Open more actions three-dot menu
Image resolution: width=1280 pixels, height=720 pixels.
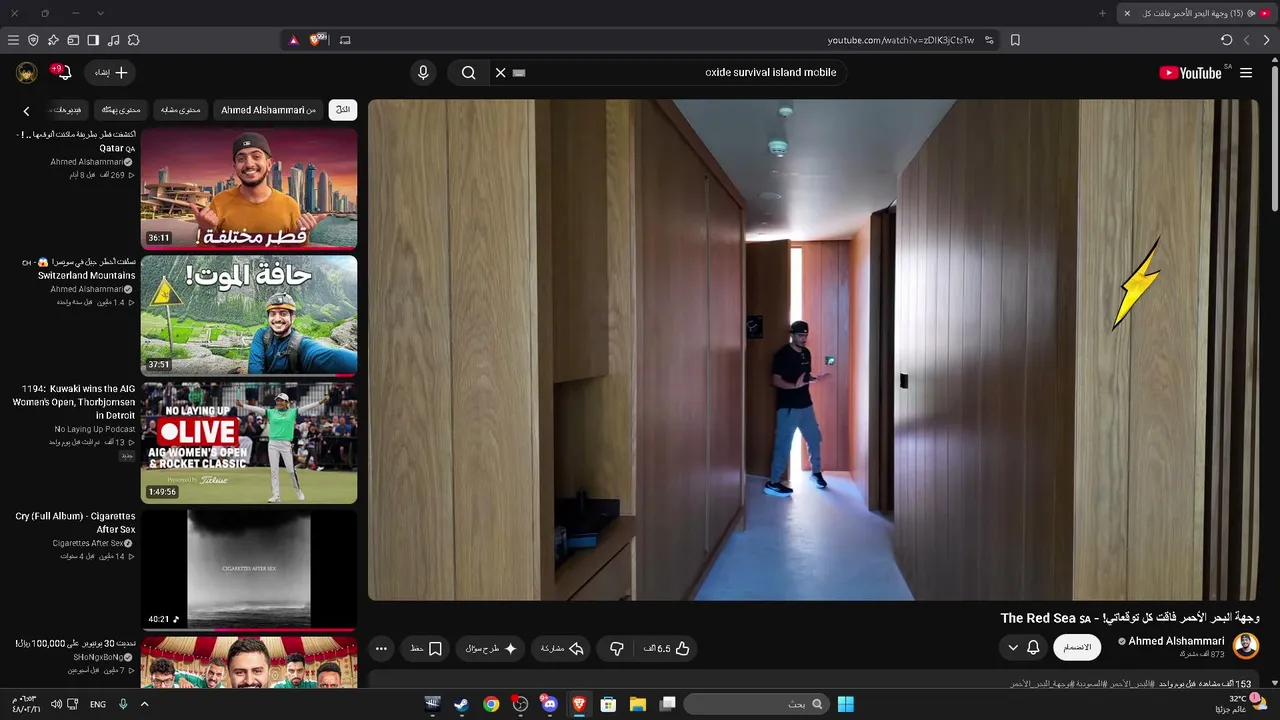pyautogui.click(x=381, y=649)
